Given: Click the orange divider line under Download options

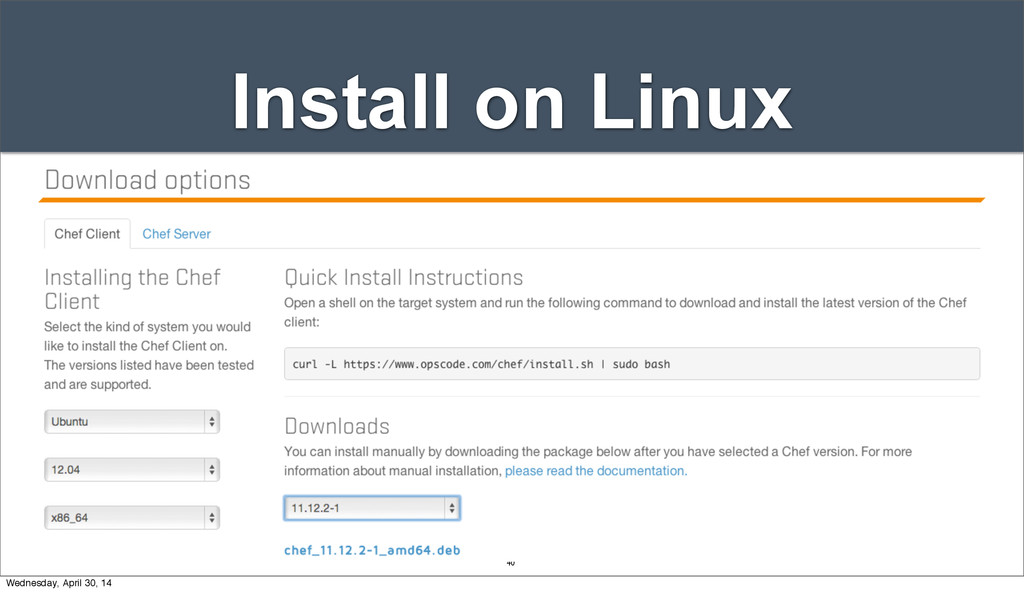Looking at the screenshot, I should [514, 201].
